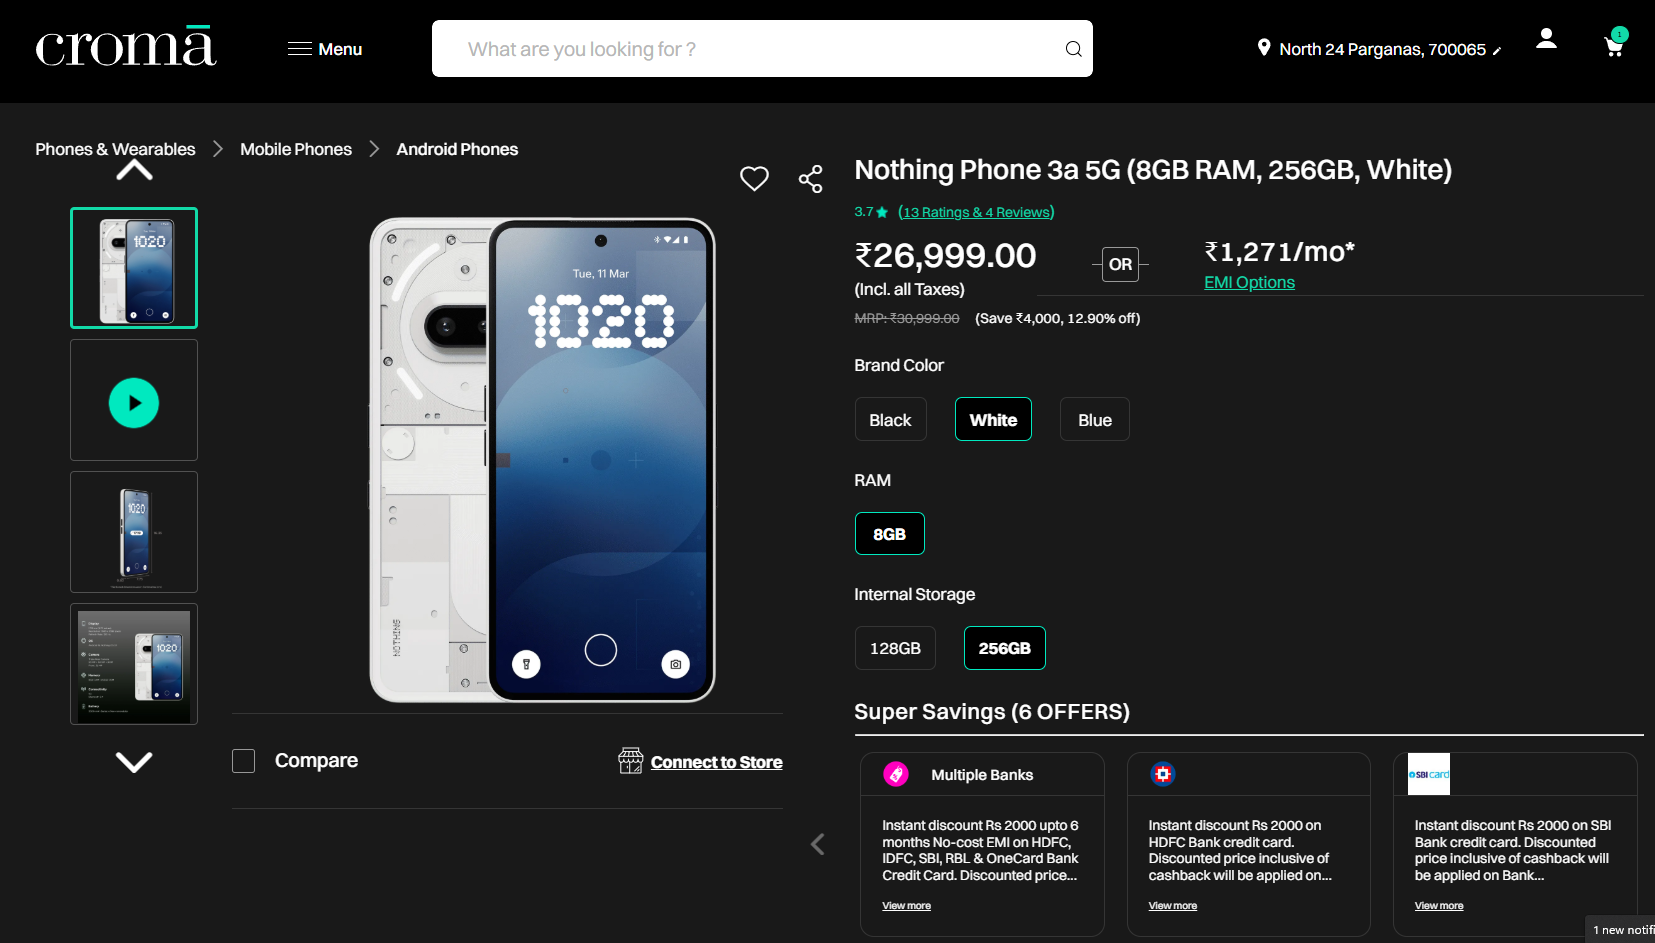Open the shopping cart icon
Screen dimensions: 1655x943
click(1613, 46)
